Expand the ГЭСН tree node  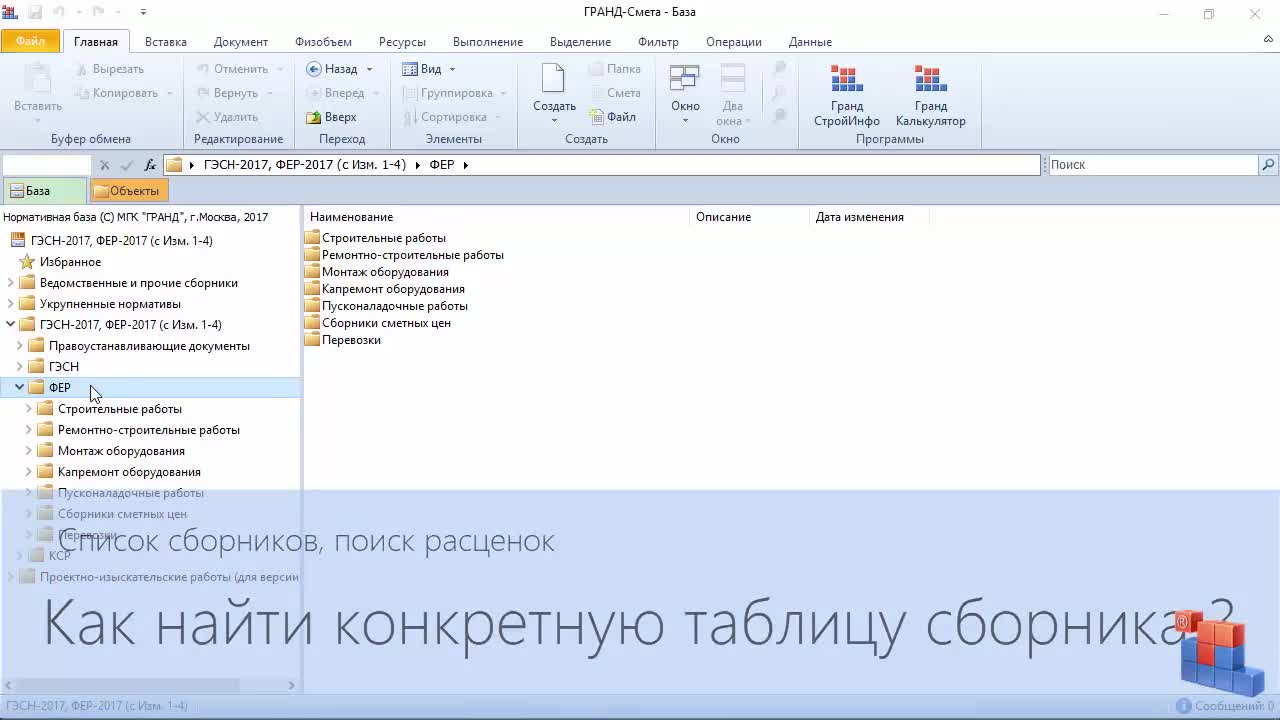(x=19, y=367)
